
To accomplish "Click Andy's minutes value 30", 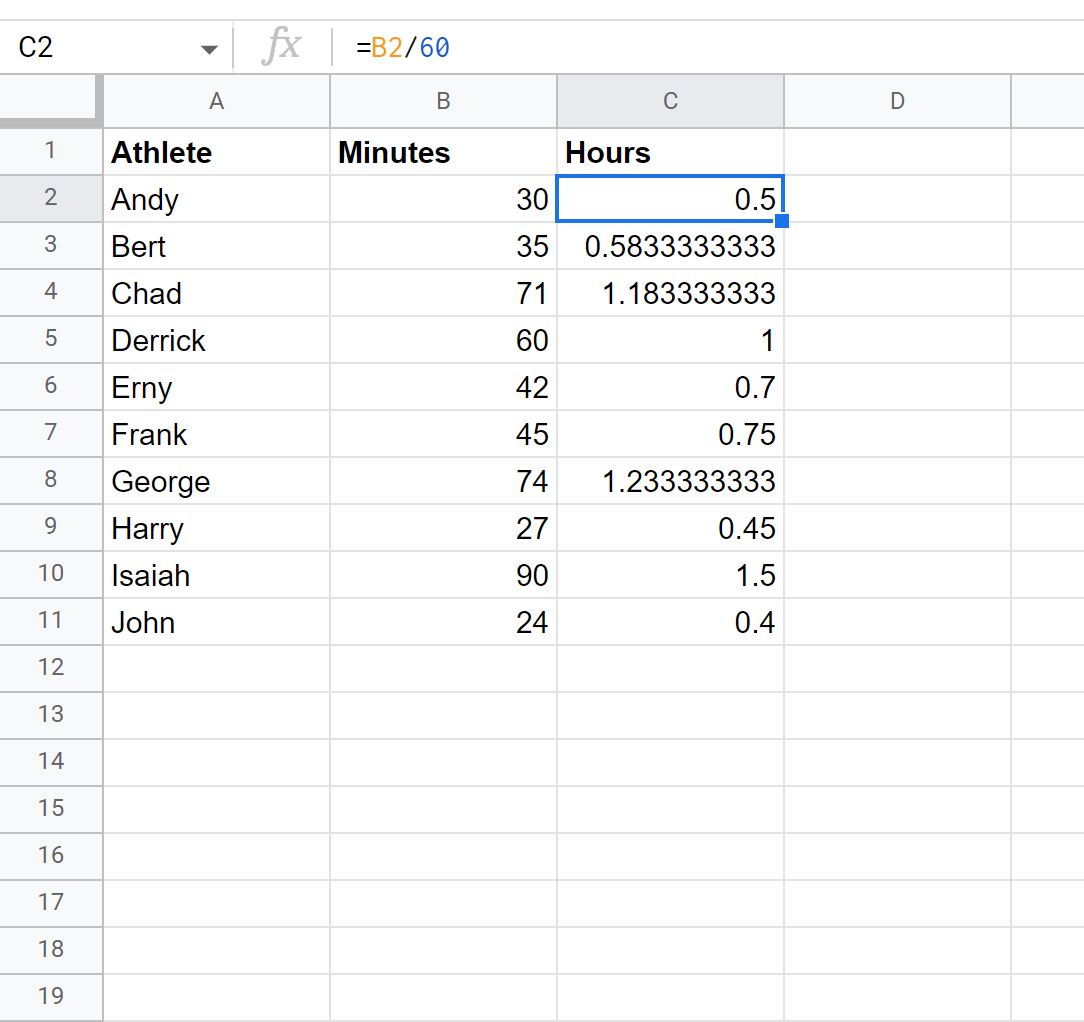I will tap(443, 198).
